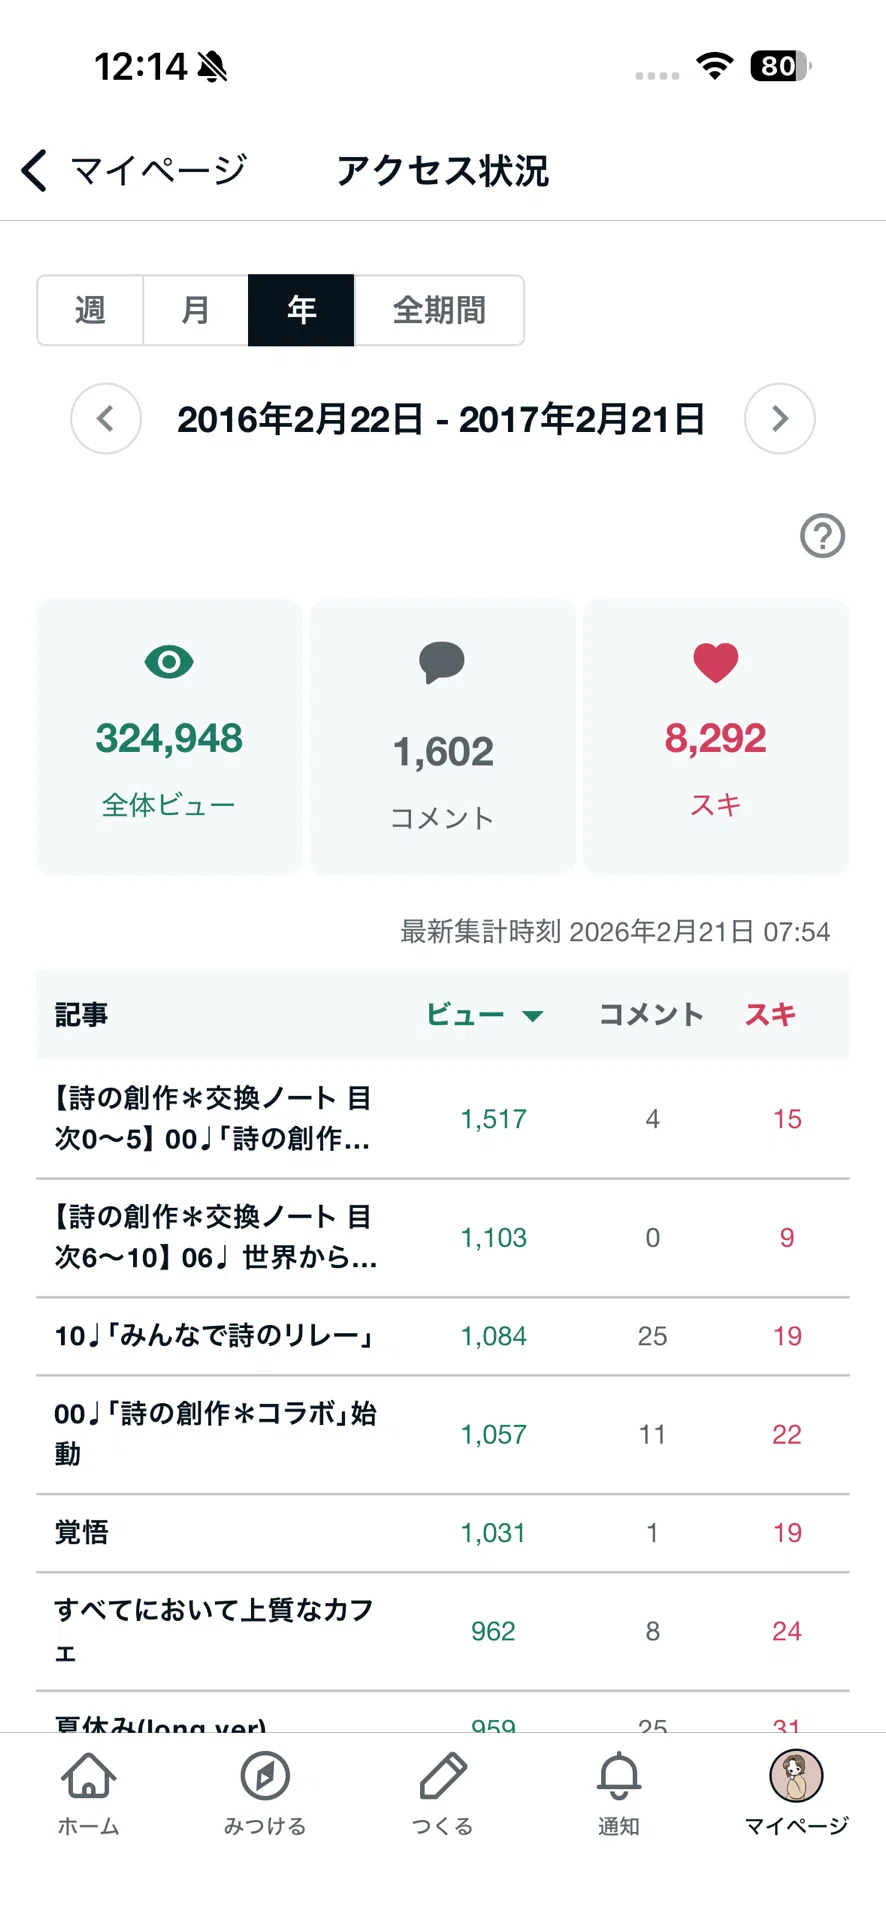Go to previous year with left arrow
This screenshot has height=1920, width=886.
click(x=106, y=418)
